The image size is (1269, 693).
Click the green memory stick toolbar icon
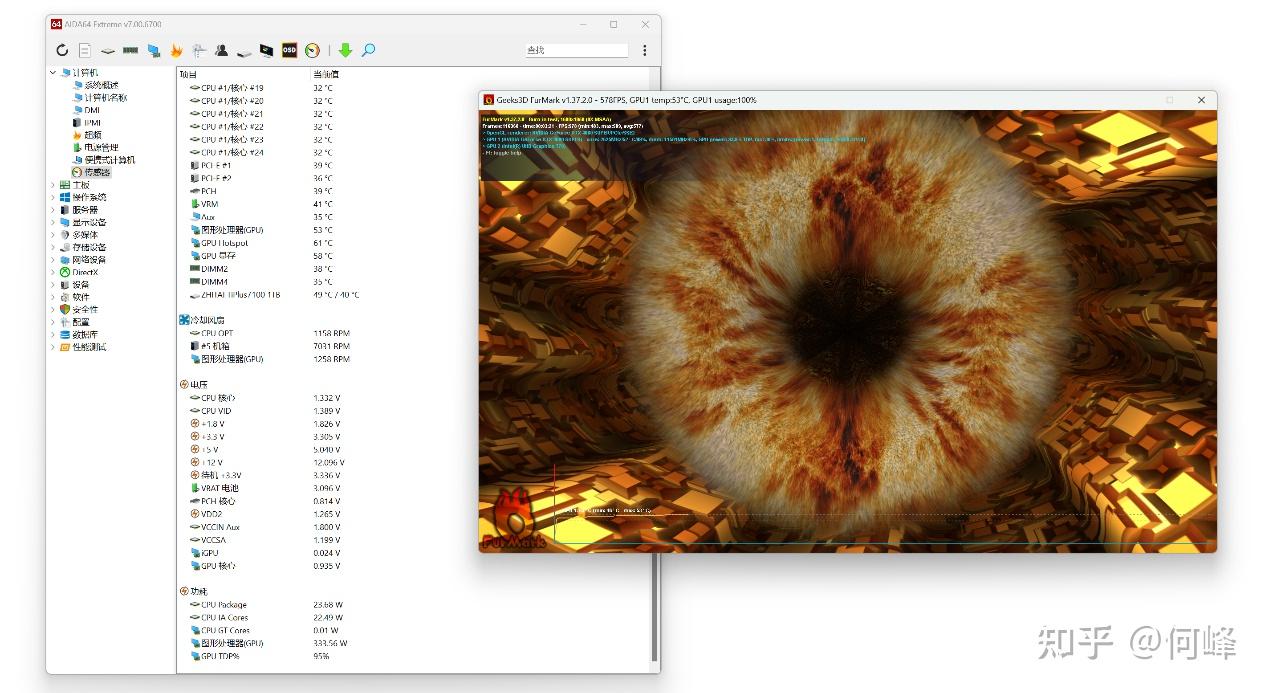(x=131, y=50)
